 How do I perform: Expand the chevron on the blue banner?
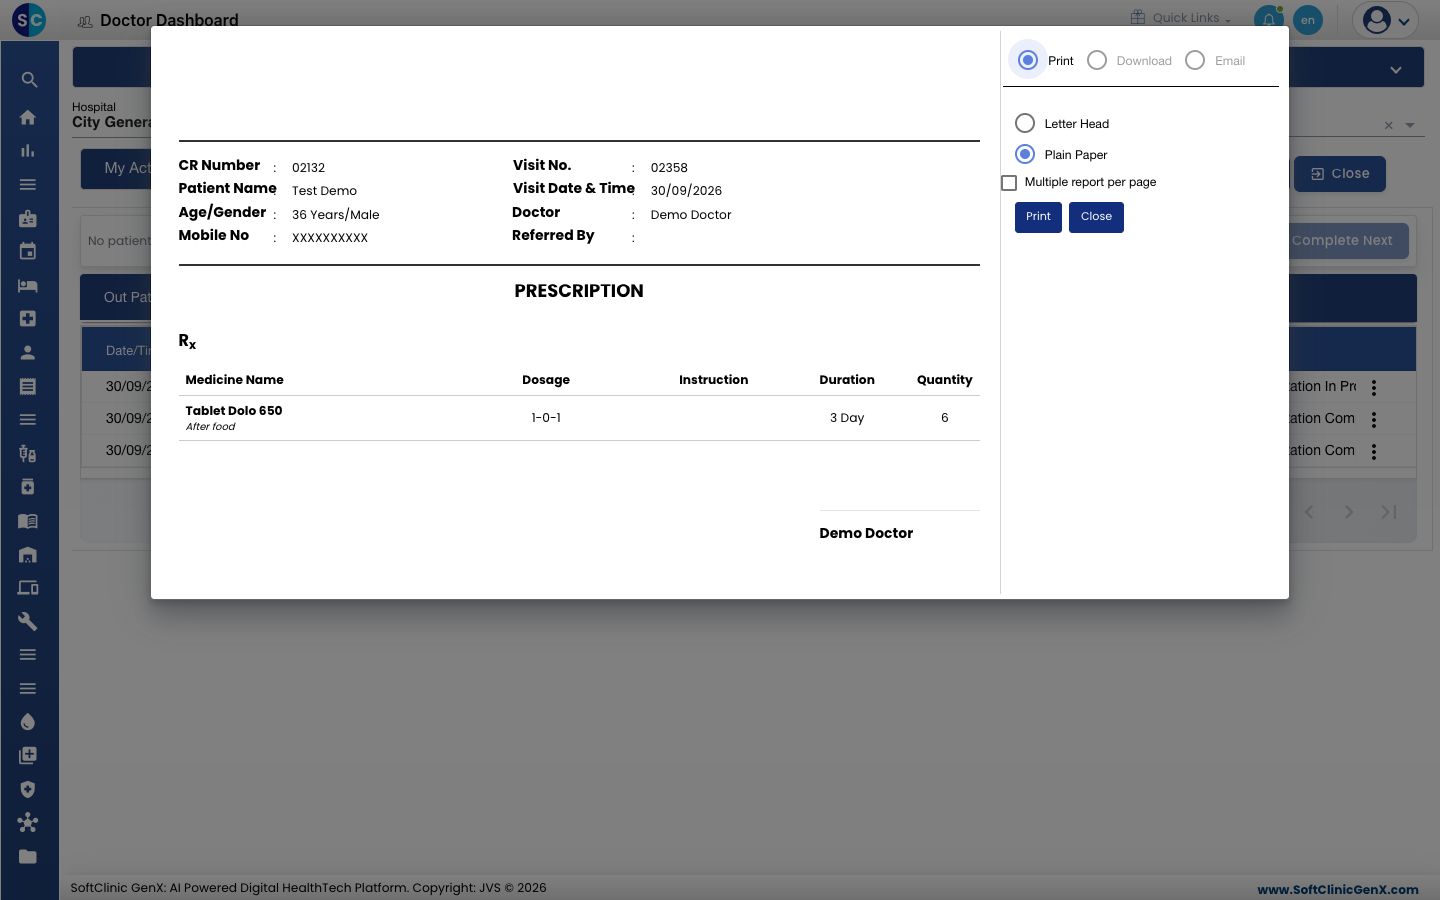1395,69
